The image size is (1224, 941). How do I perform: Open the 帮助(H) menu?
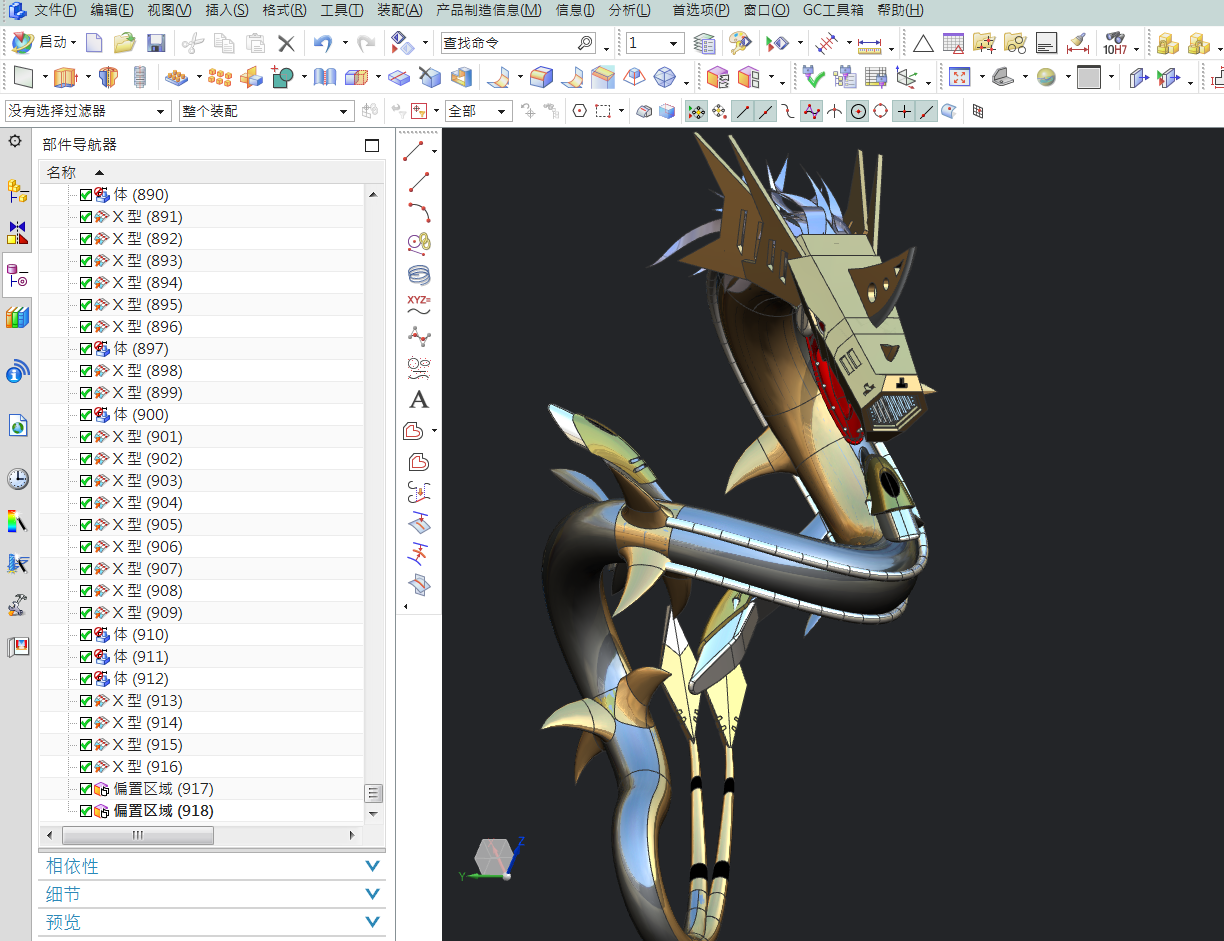pos(900,10)
